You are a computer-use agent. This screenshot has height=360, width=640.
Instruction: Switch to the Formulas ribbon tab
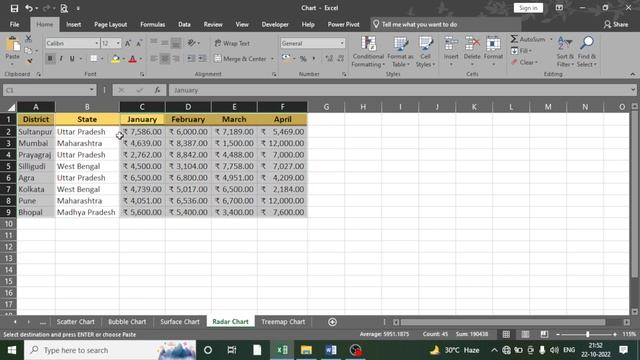coord(152,24)
